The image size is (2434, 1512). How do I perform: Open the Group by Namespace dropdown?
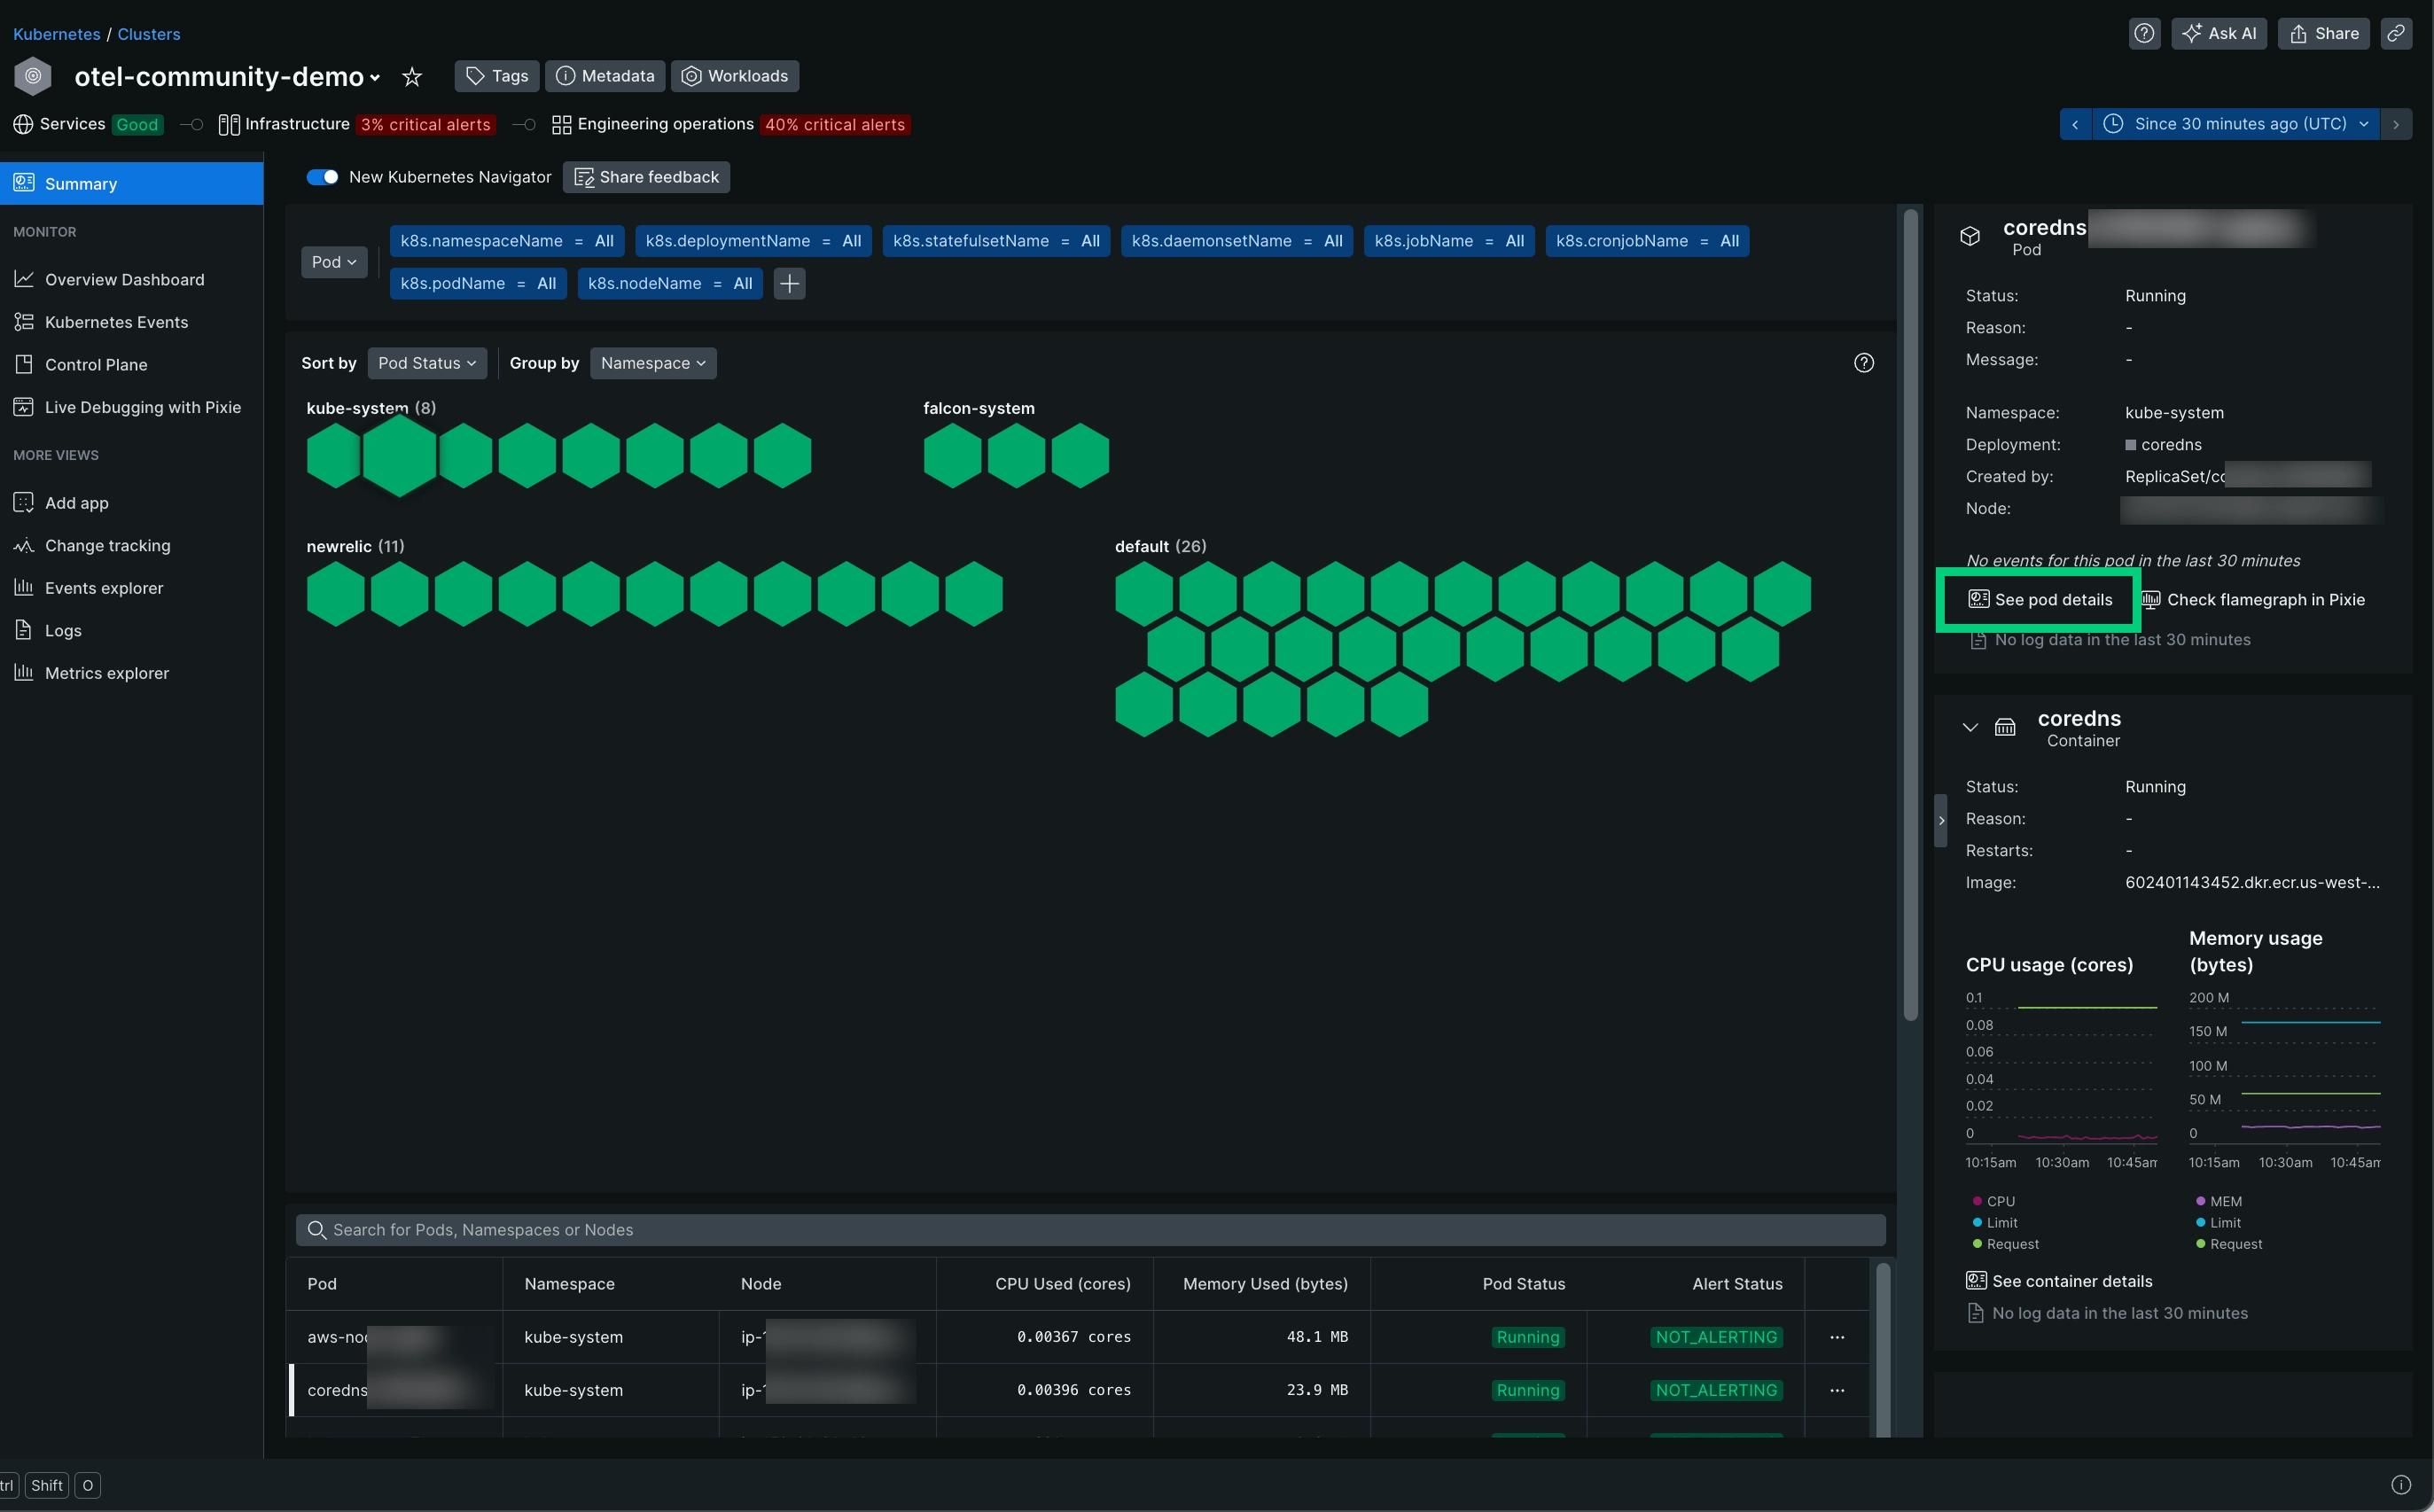(652, 363)
